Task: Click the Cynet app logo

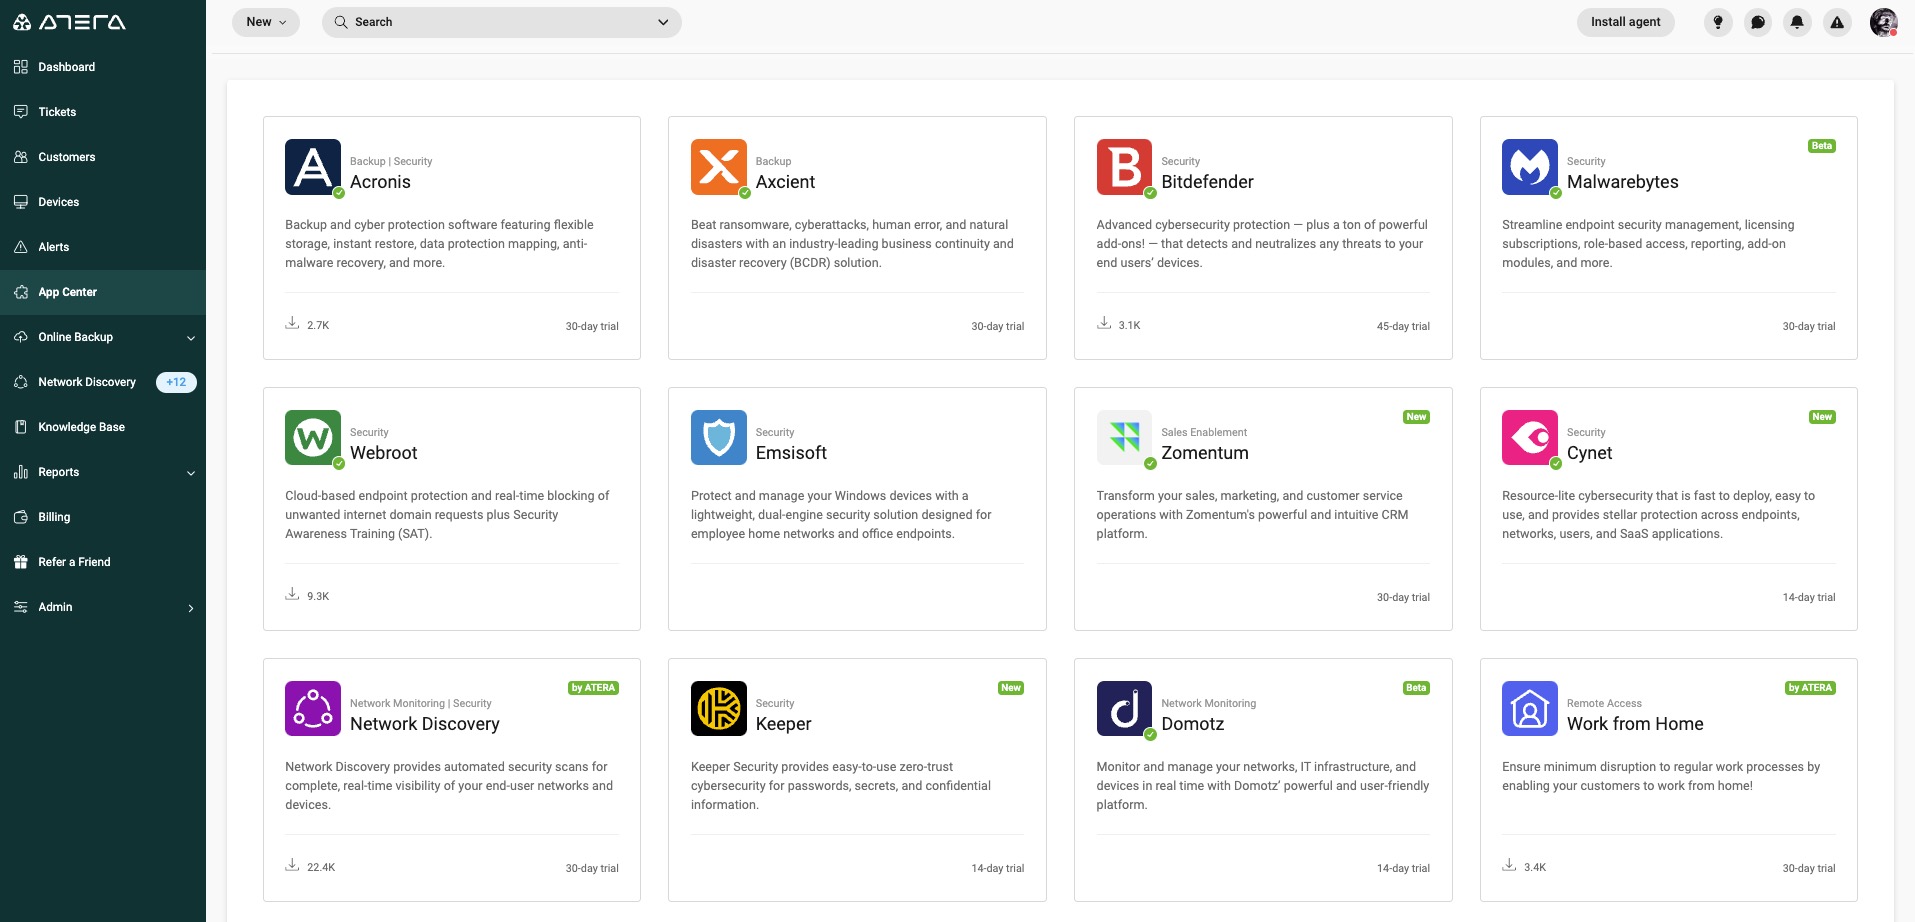Action: click(x=1530, y=438)
